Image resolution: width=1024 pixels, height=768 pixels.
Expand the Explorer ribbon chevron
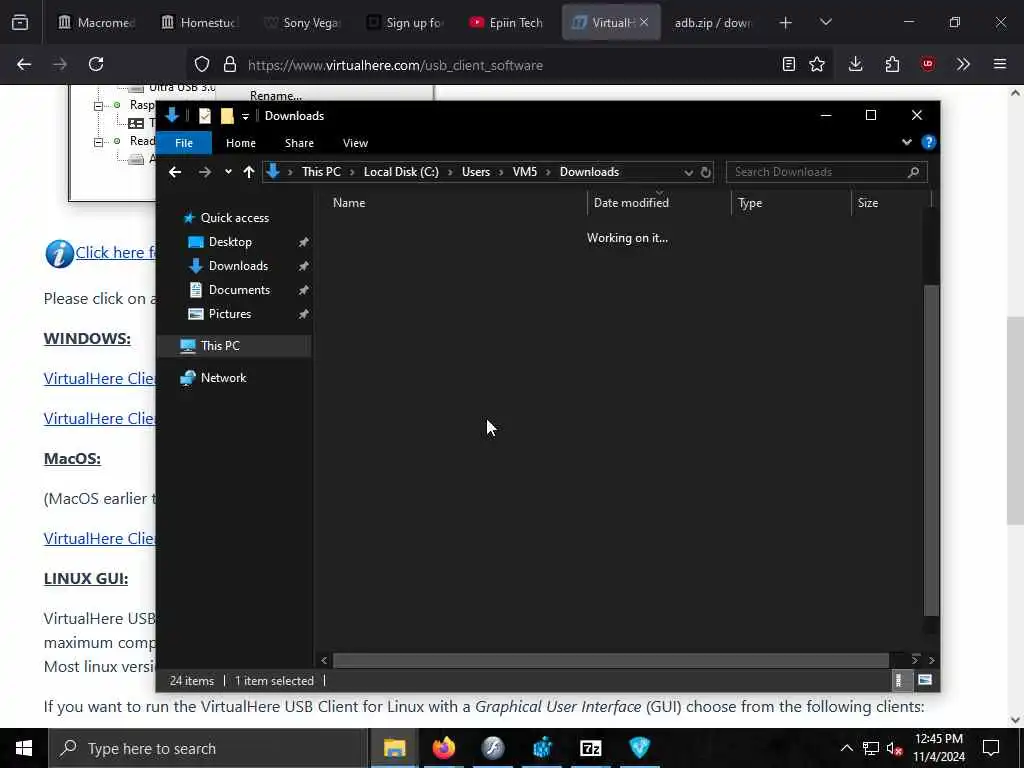click(x=906, y=142)
